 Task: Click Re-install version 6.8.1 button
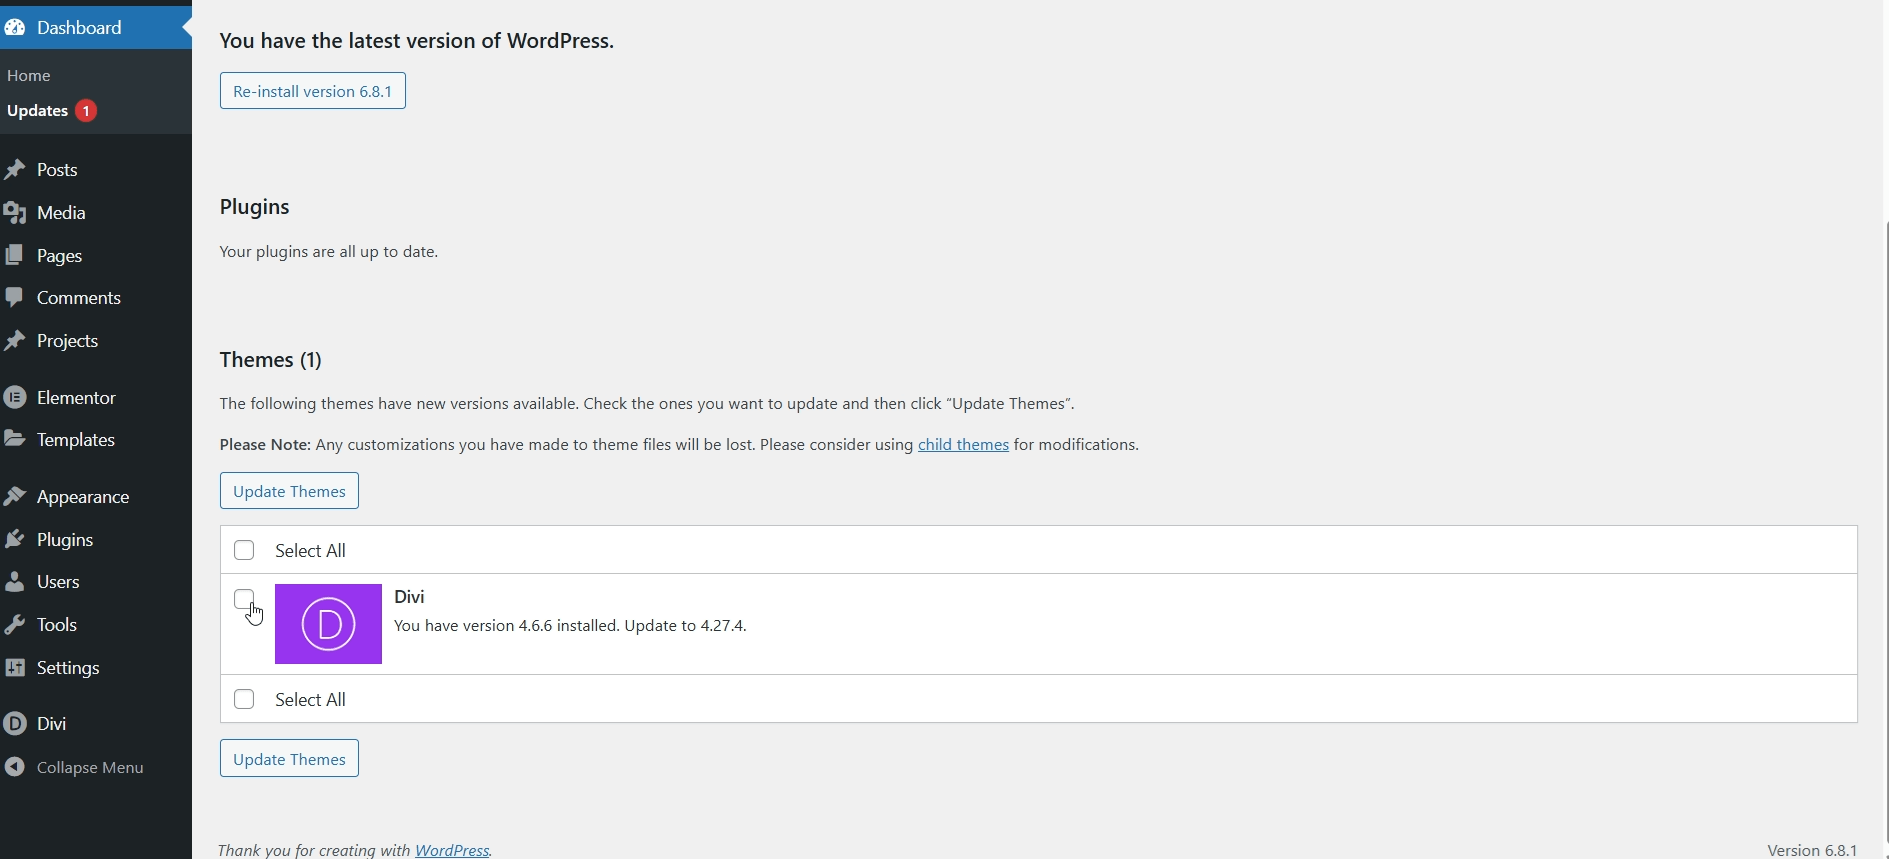(x=313, y=91)
